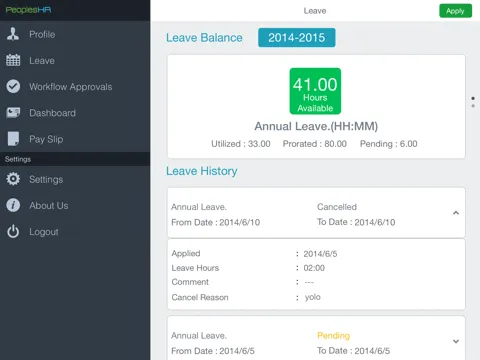Click the Cancel Reason value yolo
This screenshot has height=360, width=480.
(313, 297)
